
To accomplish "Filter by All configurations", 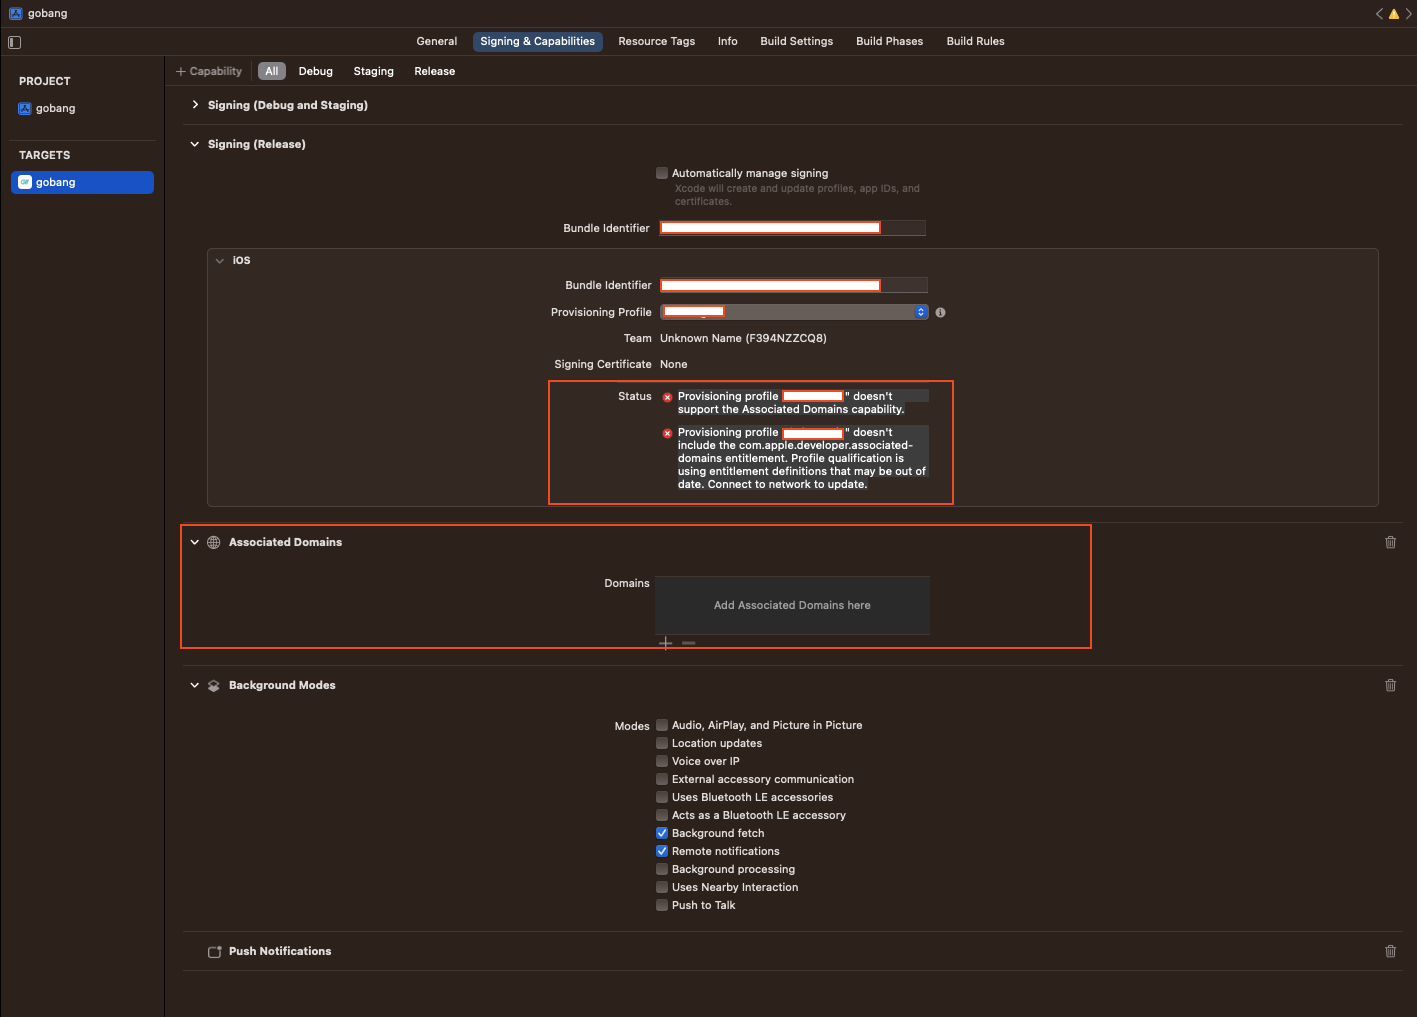I will 272,71.
